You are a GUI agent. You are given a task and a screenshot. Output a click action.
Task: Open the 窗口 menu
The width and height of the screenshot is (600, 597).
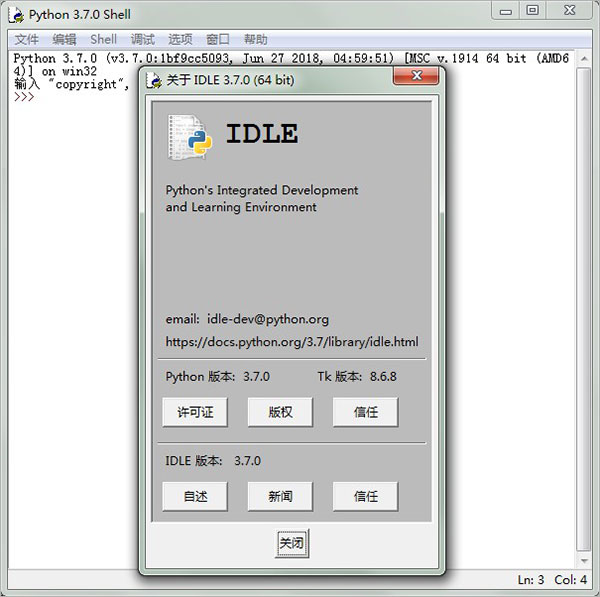(218, 39)
